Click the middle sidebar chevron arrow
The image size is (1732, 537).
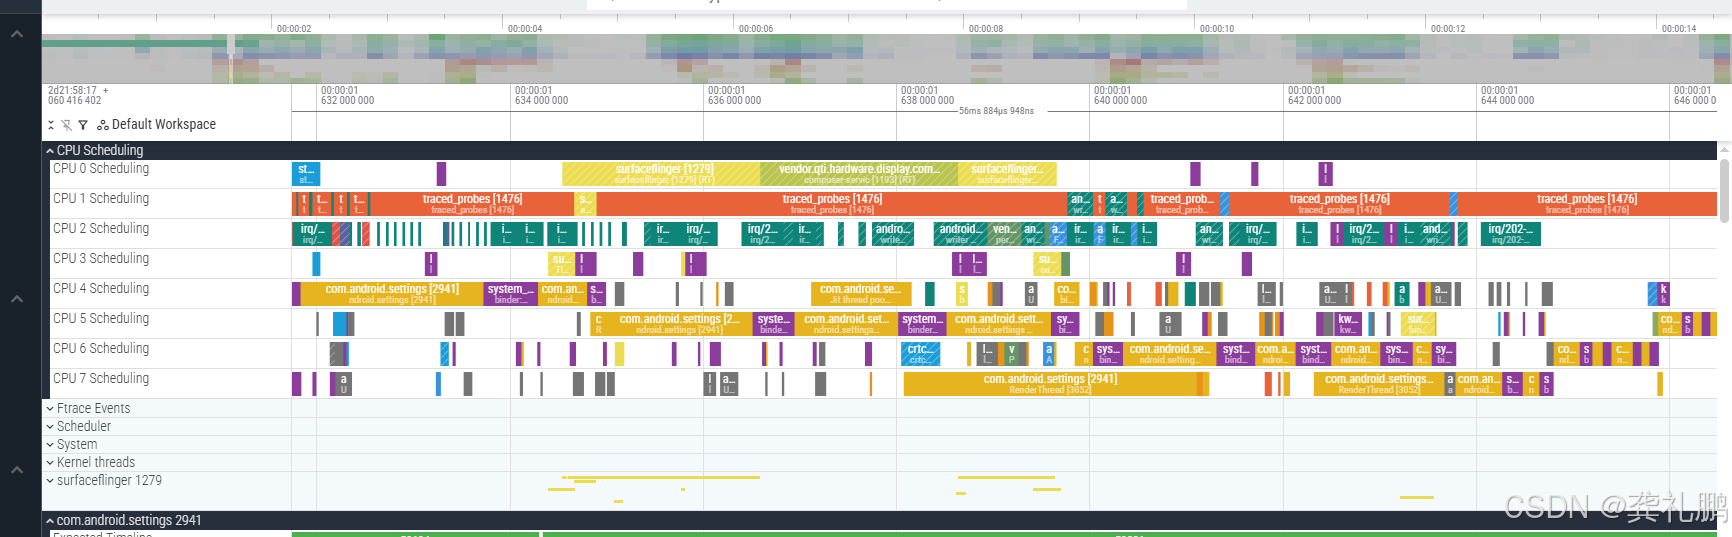17,299
